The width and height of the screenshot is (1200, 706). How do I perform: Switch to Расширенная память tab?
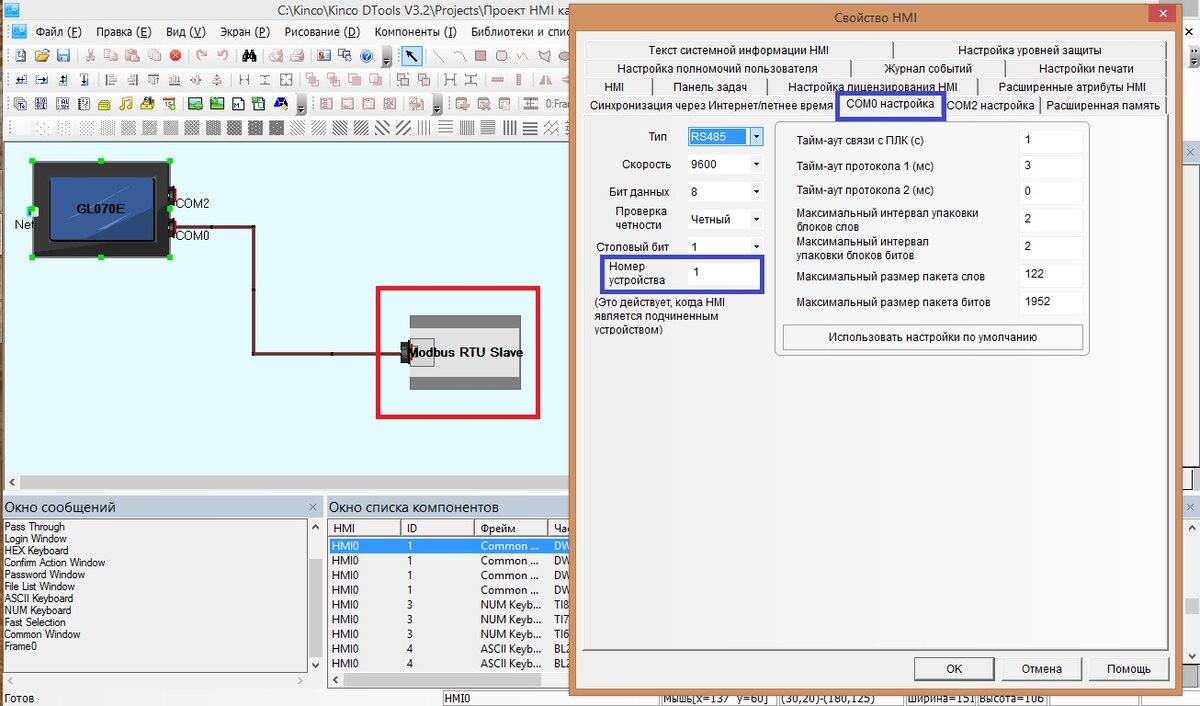[1103, 105]
